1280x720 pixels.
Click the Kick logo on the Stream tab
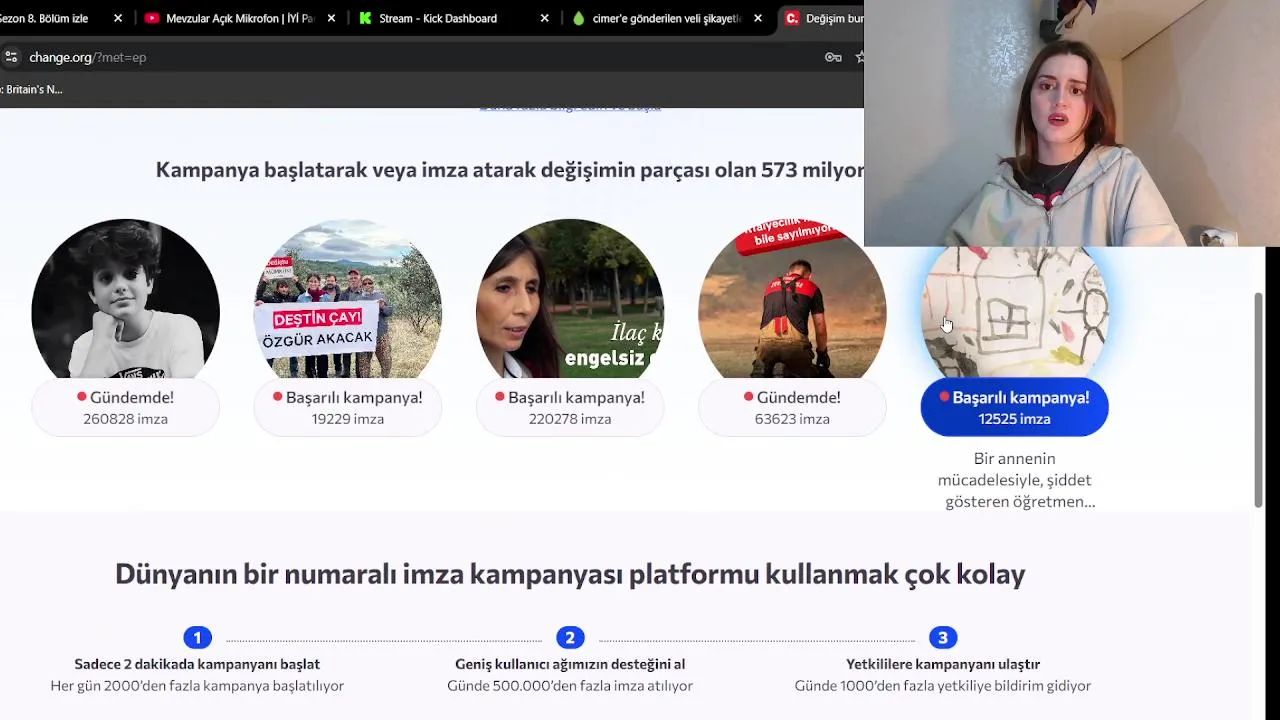click(365, 18)
